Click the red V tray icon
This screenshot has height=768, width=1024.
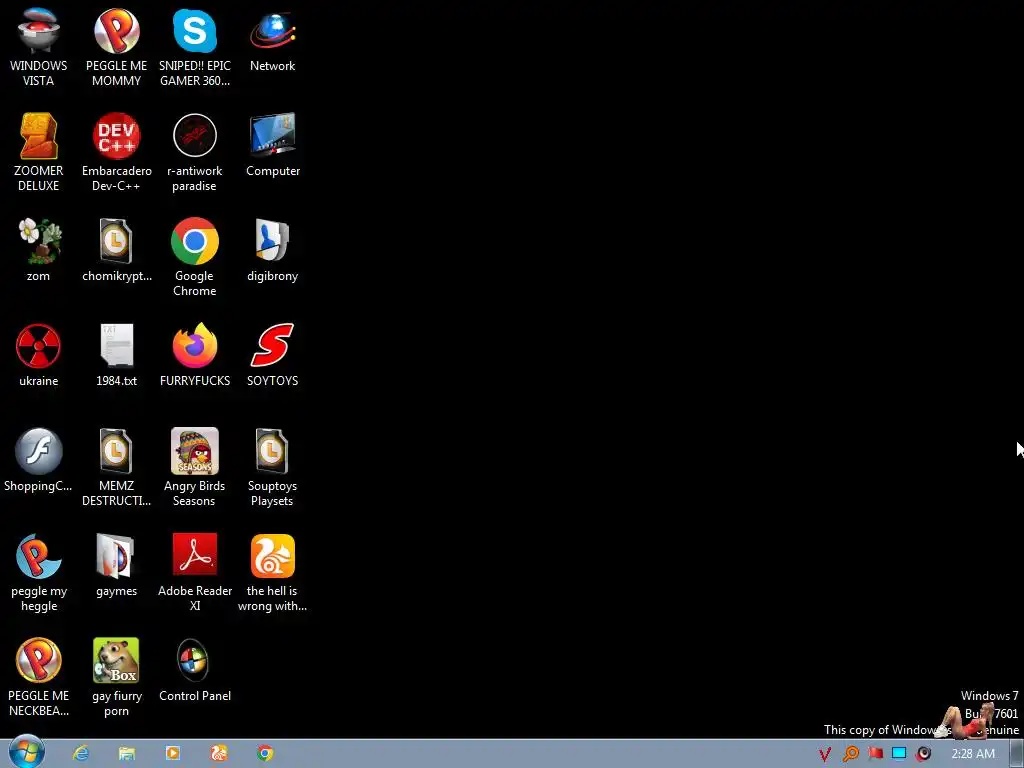[825, 754]
